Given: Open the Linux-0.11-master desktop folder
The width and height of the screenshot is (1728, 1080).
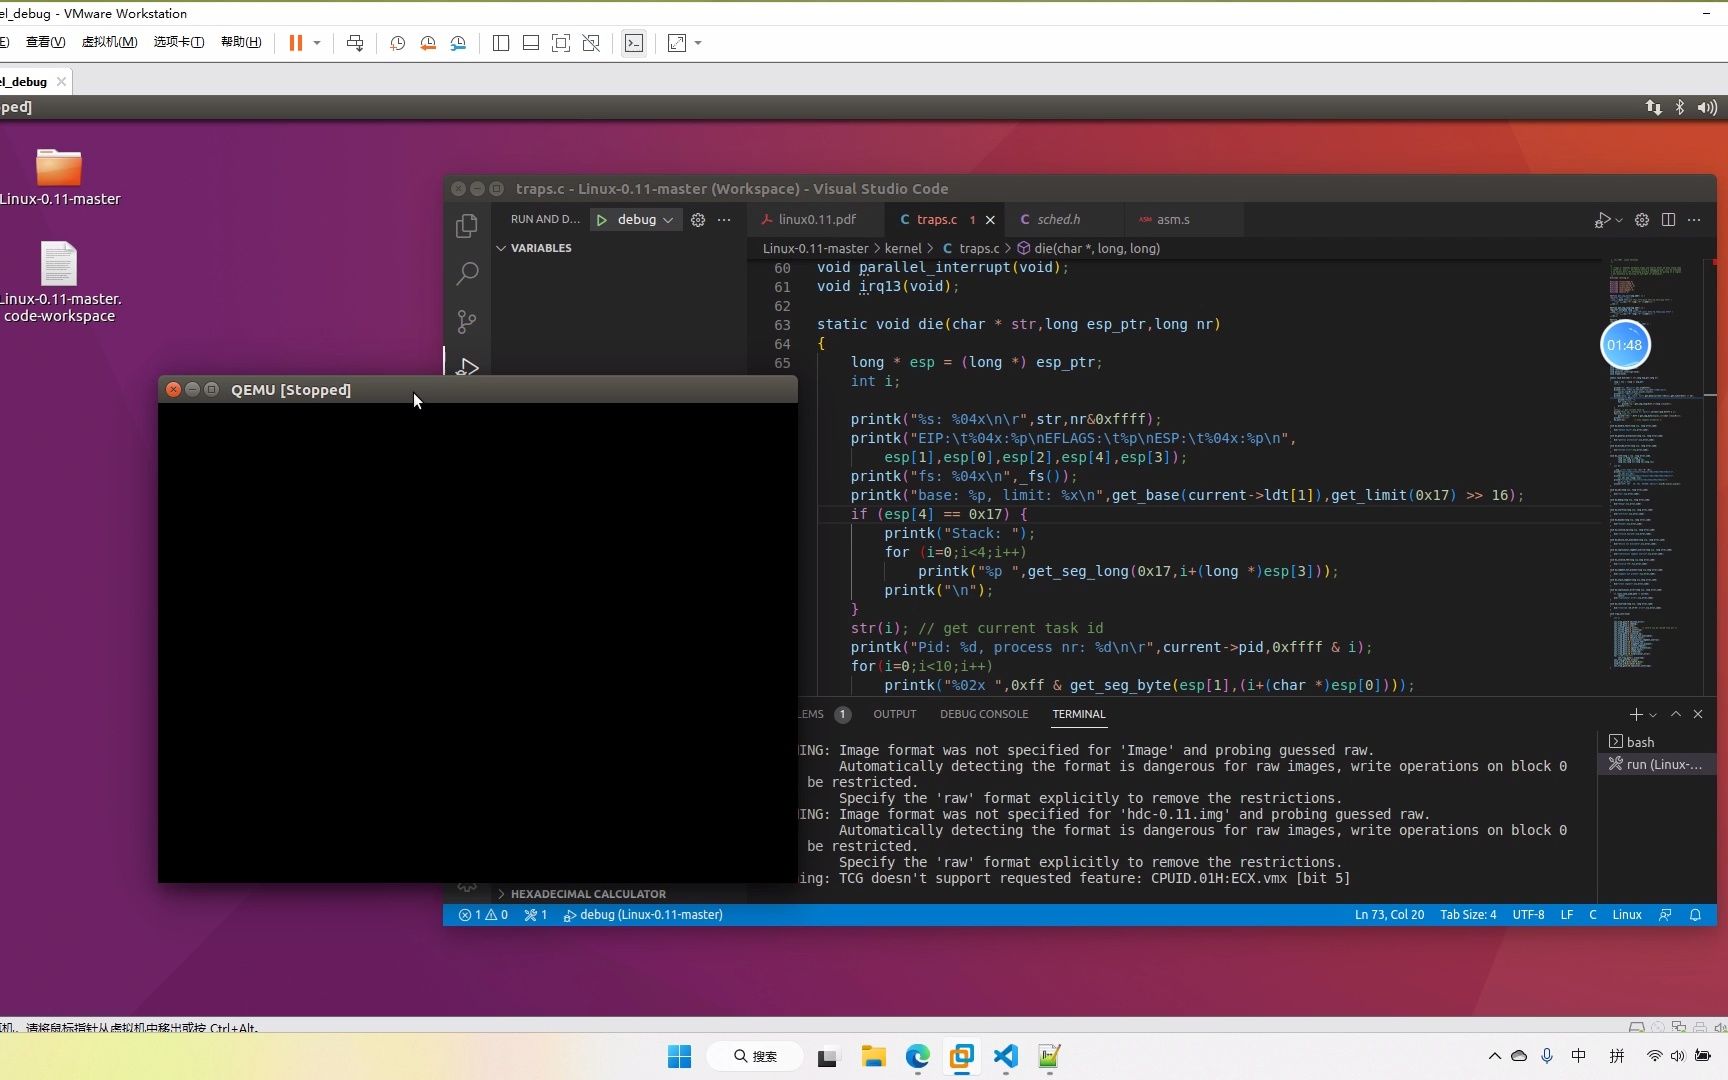Looking at the screenshot, I should pyautogui.click(x=59, y=176).
